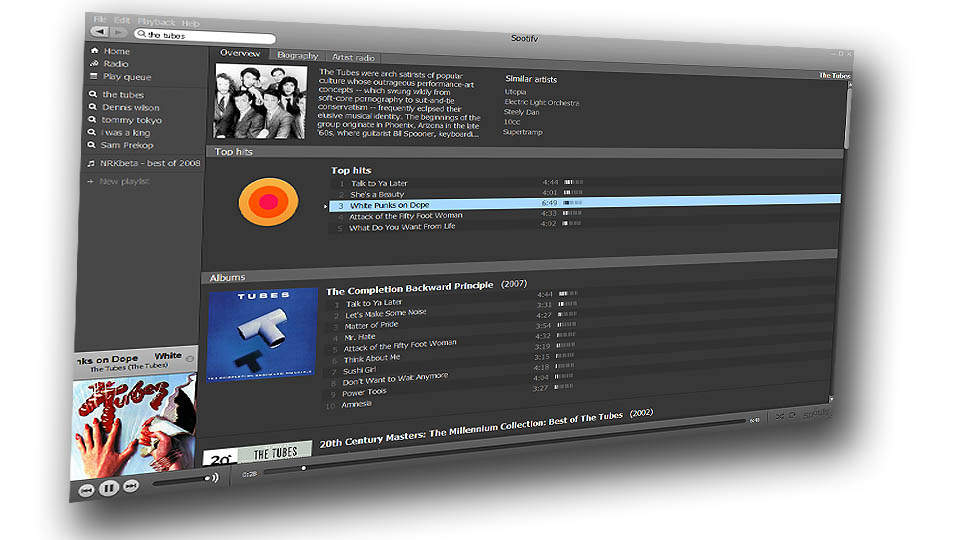The image size is (960, 540).
Task: Open similar artist Electric Light Orchestra
Action: coord(541,102)
